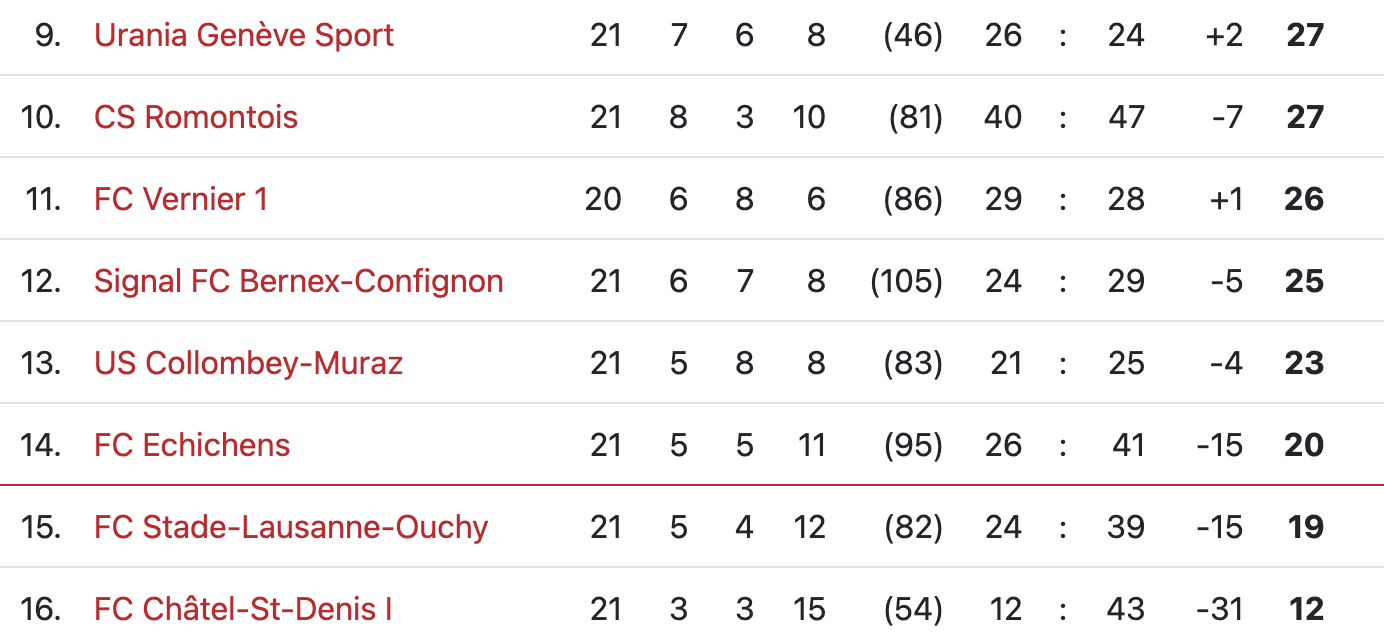Open the Urania Genève Sport team link
The image size is (1384, 644).
coord(243,35)
